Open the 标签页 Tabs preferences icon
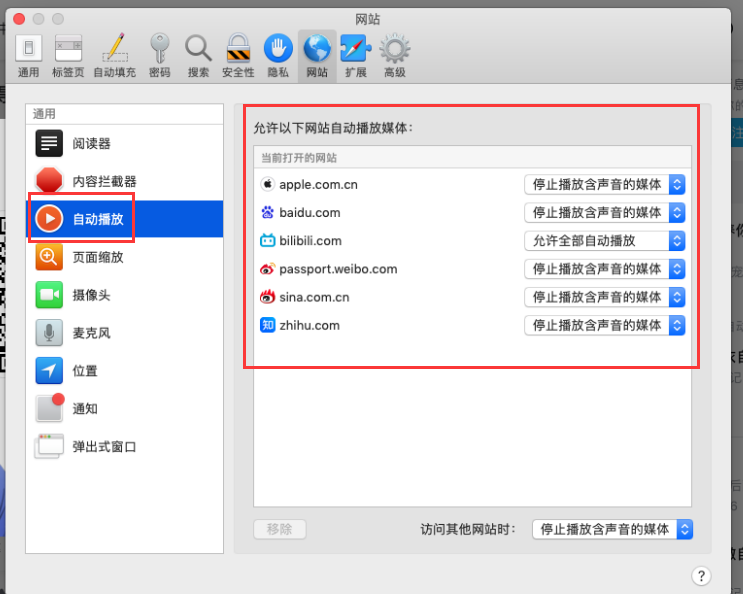Screen dimensions: 743x594 click(68, 48)
